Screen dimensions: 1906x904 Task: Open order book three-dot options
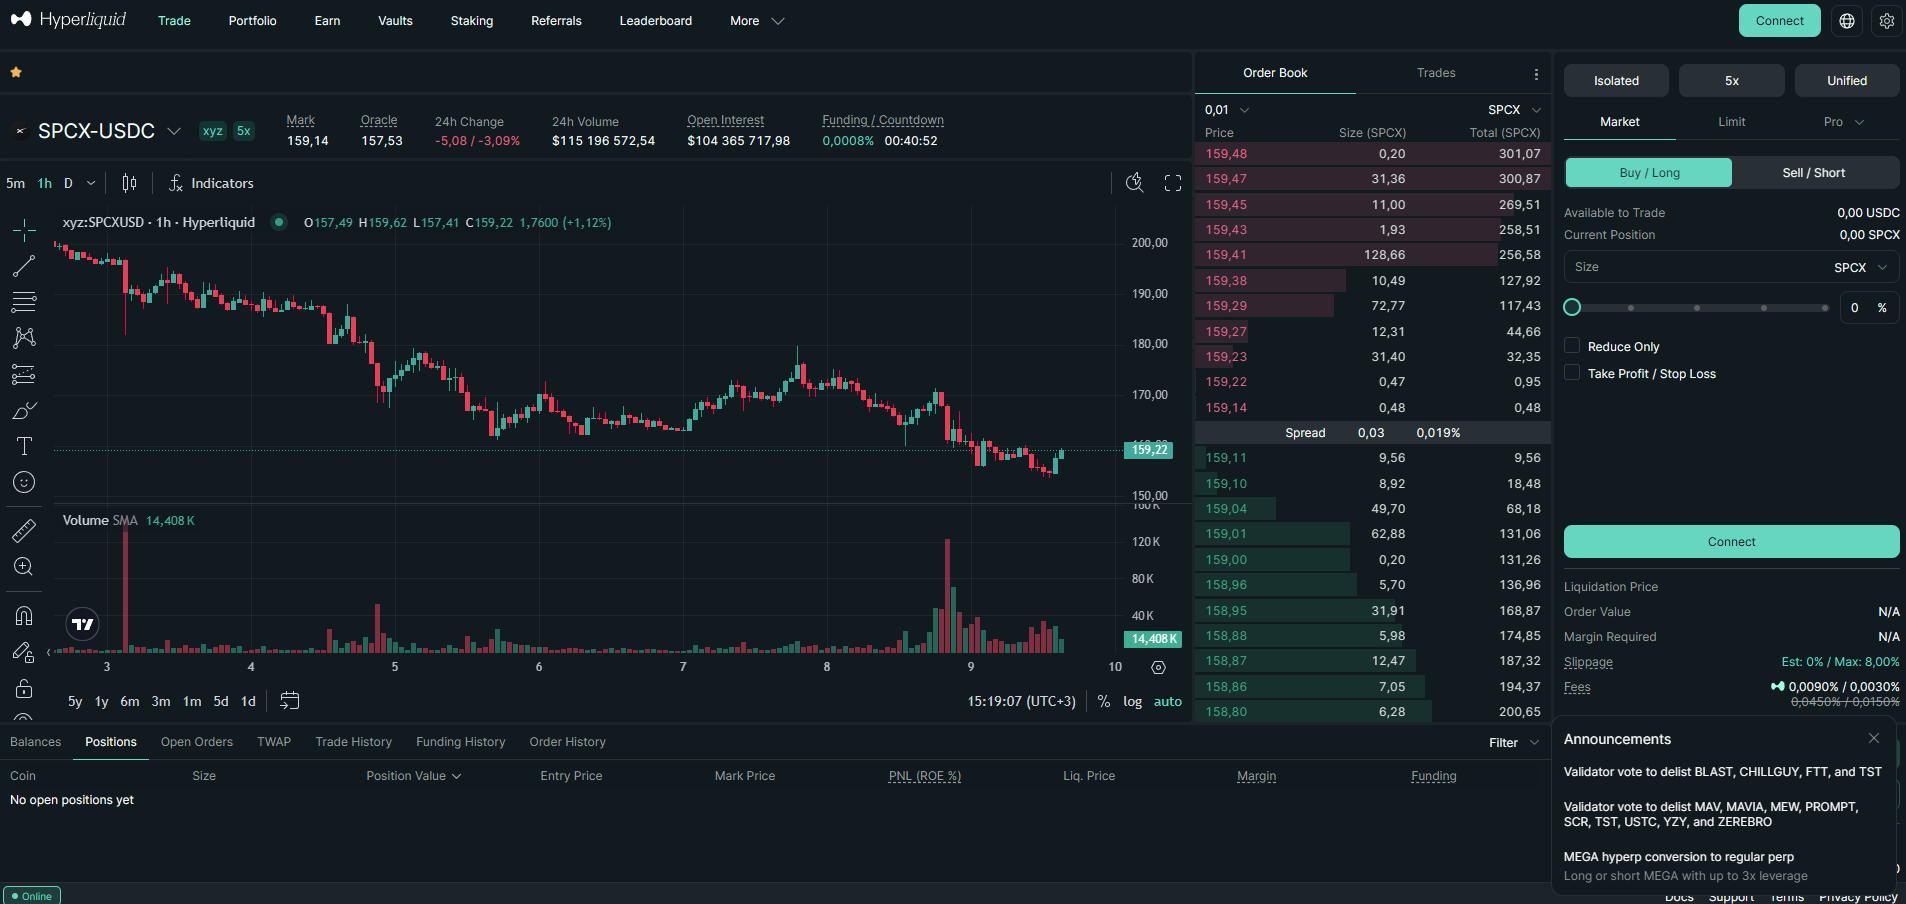tap(1536, 74)
